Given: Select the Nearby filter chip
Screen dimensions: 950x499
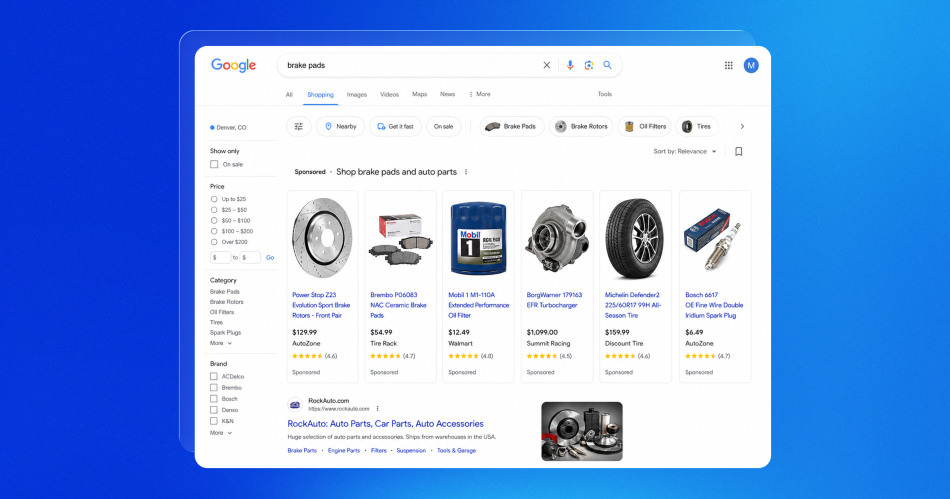Looking at the screenshot, I should 340,127.
